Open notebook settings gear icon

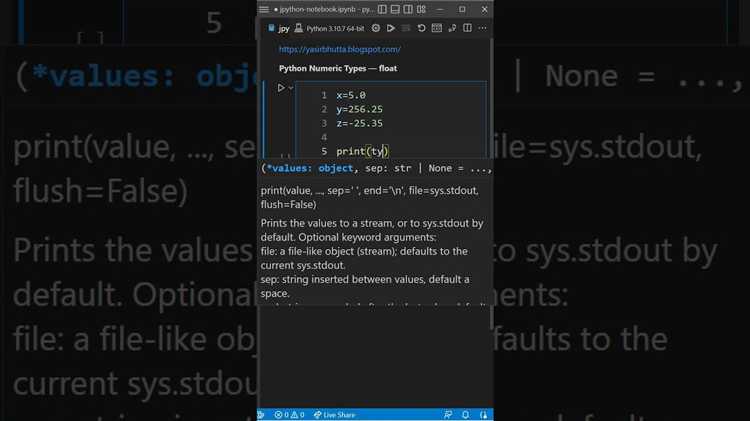coord(376,29)
